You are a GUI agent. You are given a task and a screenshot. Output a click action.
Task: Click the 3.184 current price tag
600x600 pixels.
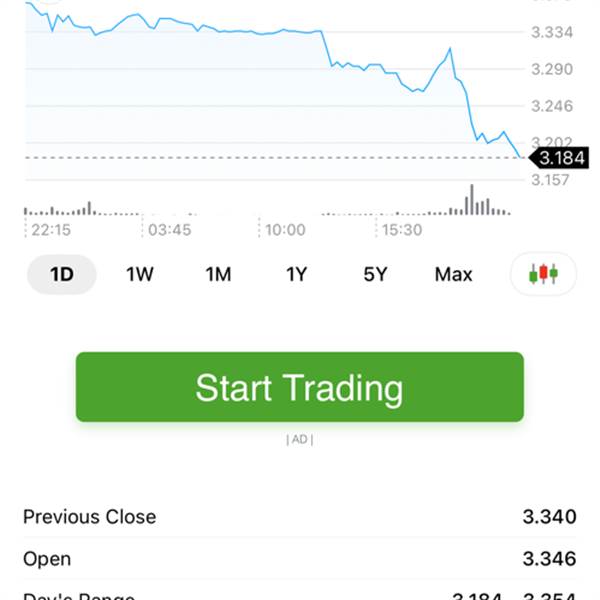(559, 158)
